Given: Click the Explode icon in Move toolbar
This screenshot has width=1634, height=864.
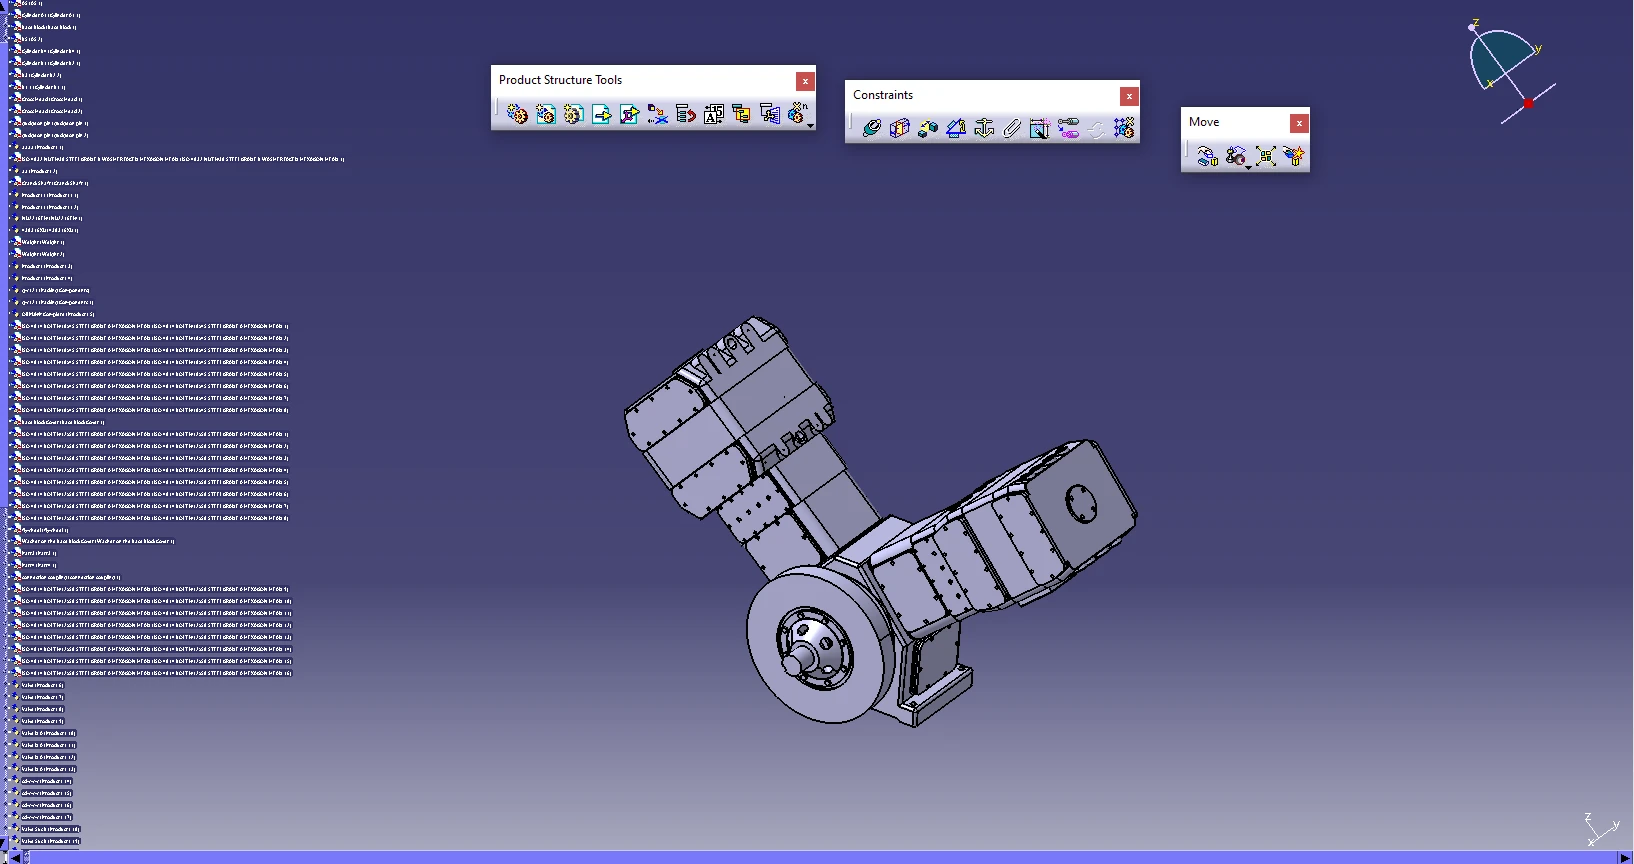Looking at the screenshot, I should [x=1266, y=156].
